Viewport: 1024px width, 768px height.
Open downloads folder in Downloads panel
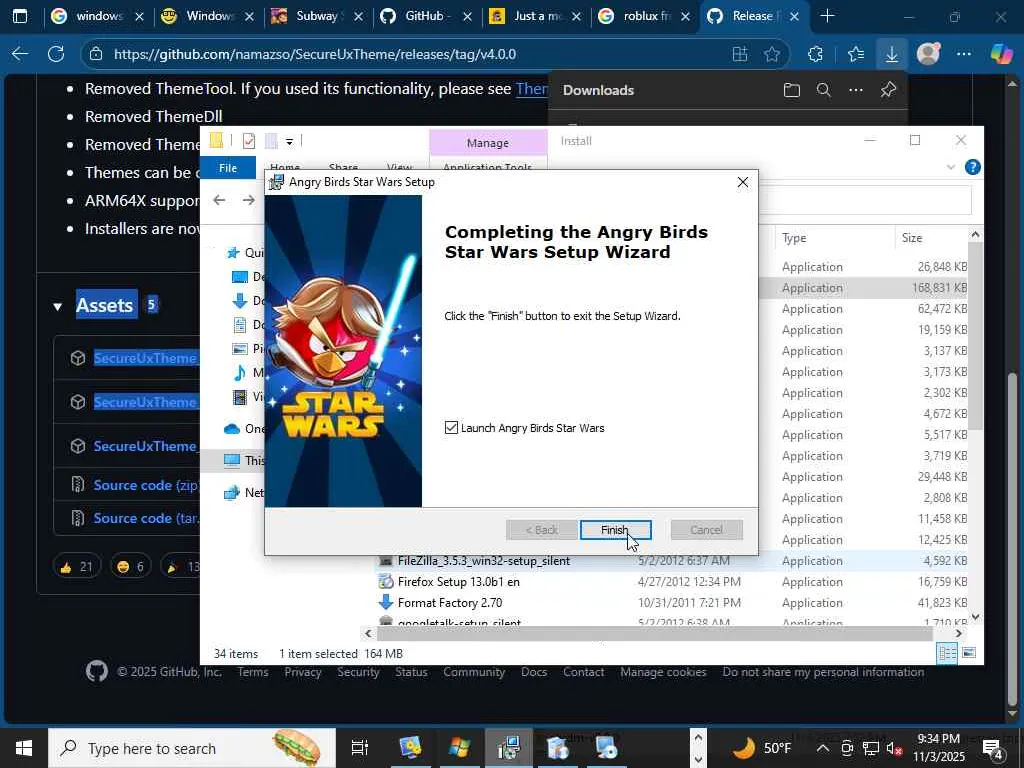point(792,90)
